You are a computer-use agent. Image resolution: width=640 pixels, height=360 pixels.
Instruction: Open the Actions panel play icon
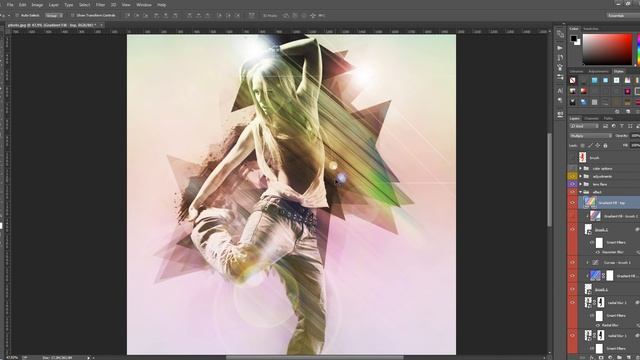(560, 48)
